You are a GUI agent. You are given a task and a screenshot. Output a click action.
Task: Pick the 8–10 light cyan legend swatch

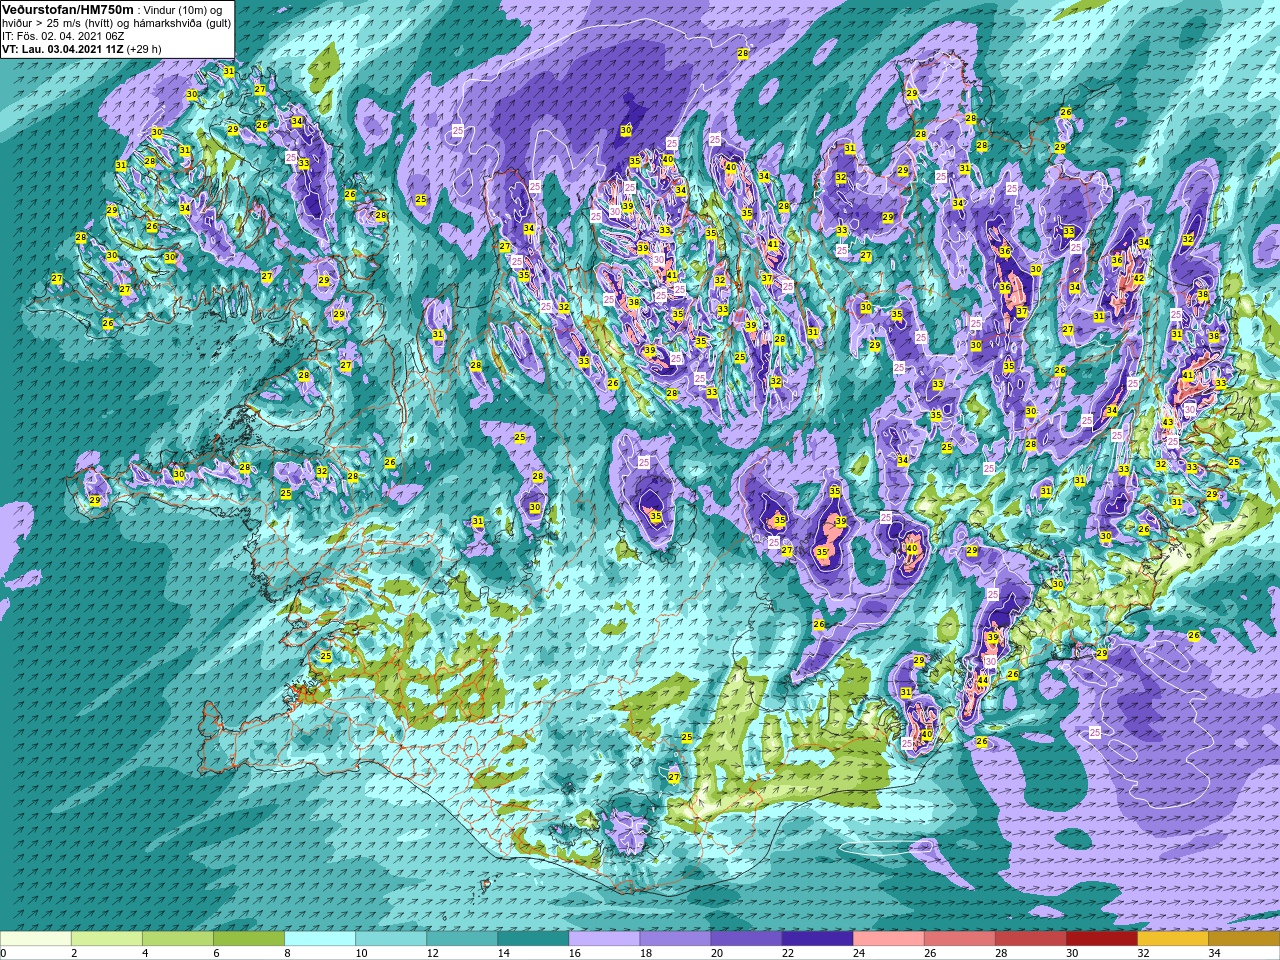(320, 939)
